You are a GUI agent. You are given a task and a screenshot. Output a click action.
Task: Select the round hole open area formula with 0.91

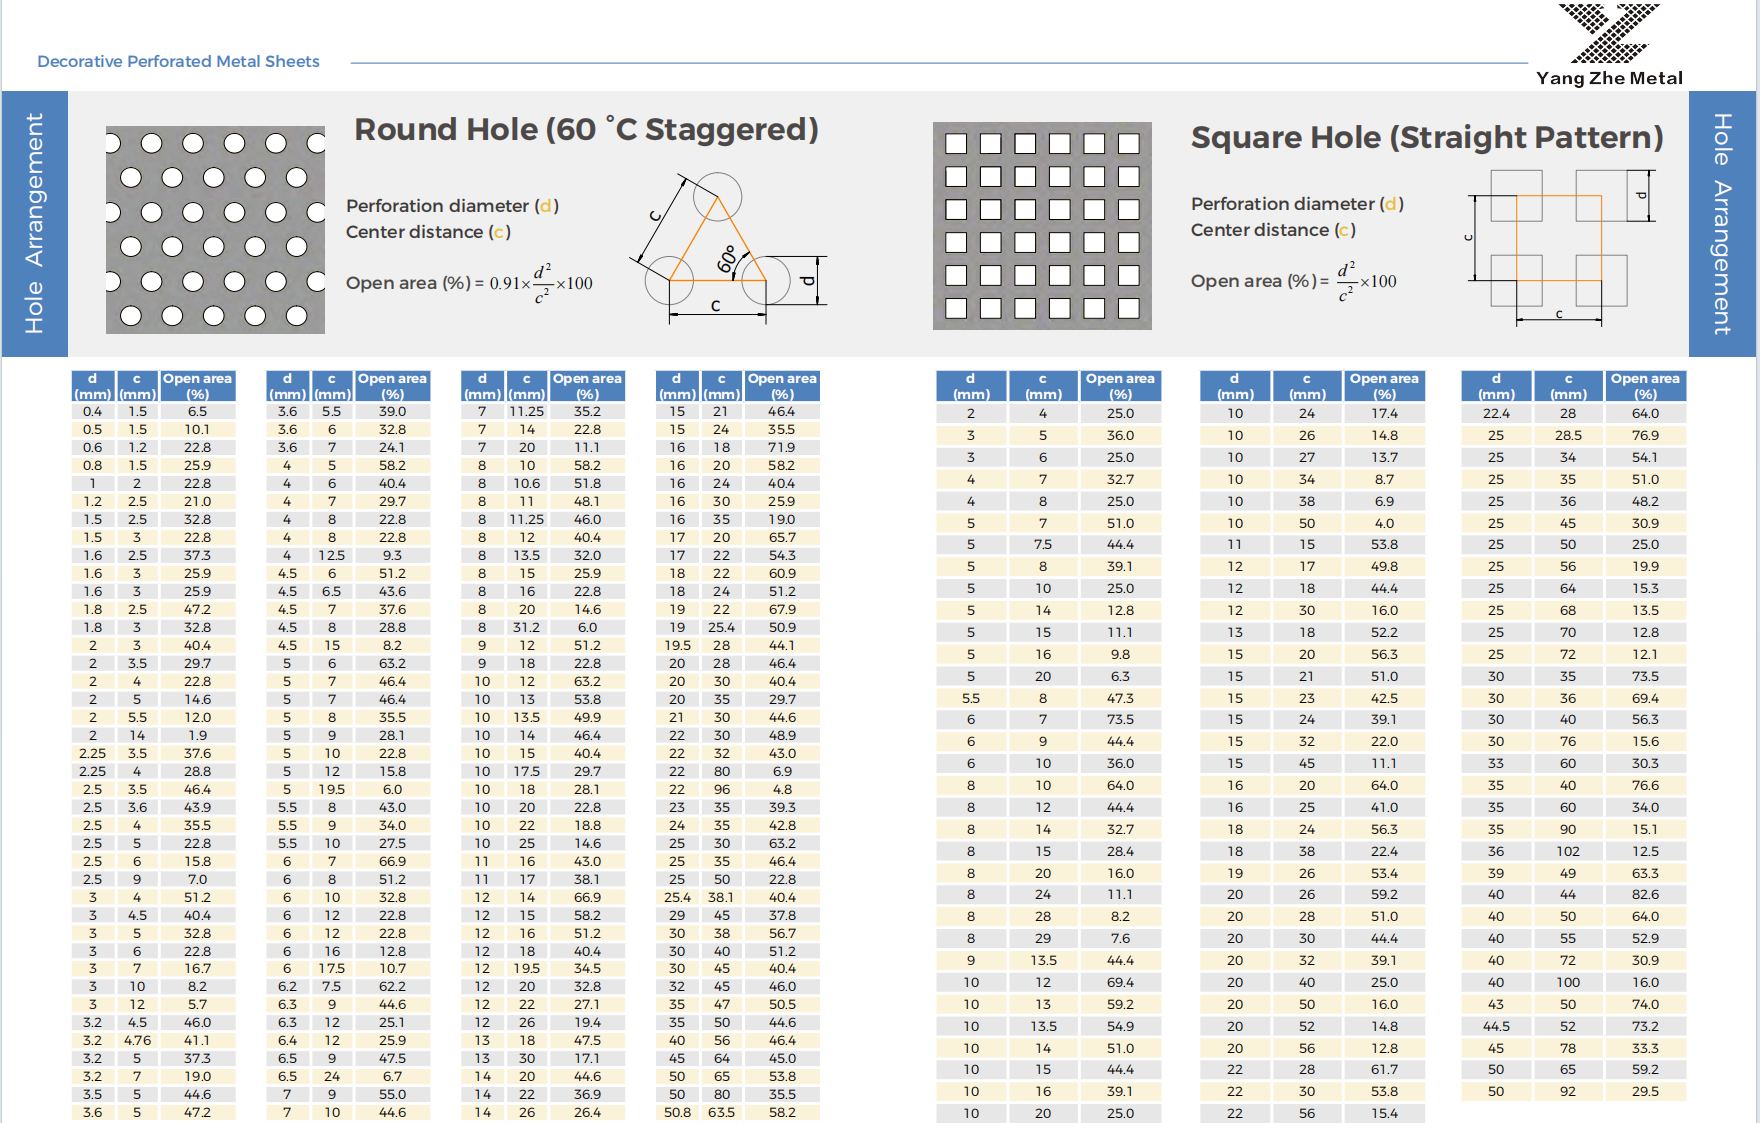469,283
